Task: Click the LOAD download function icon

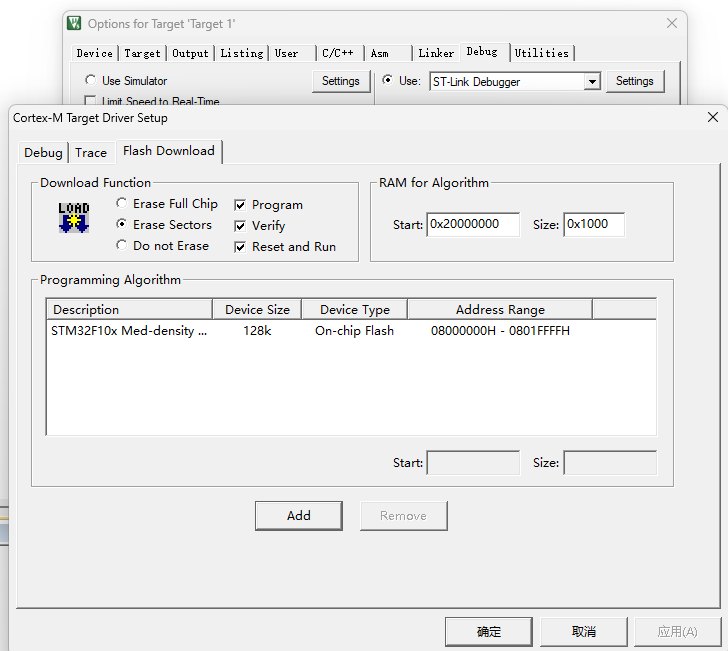Action: point(74,217)
